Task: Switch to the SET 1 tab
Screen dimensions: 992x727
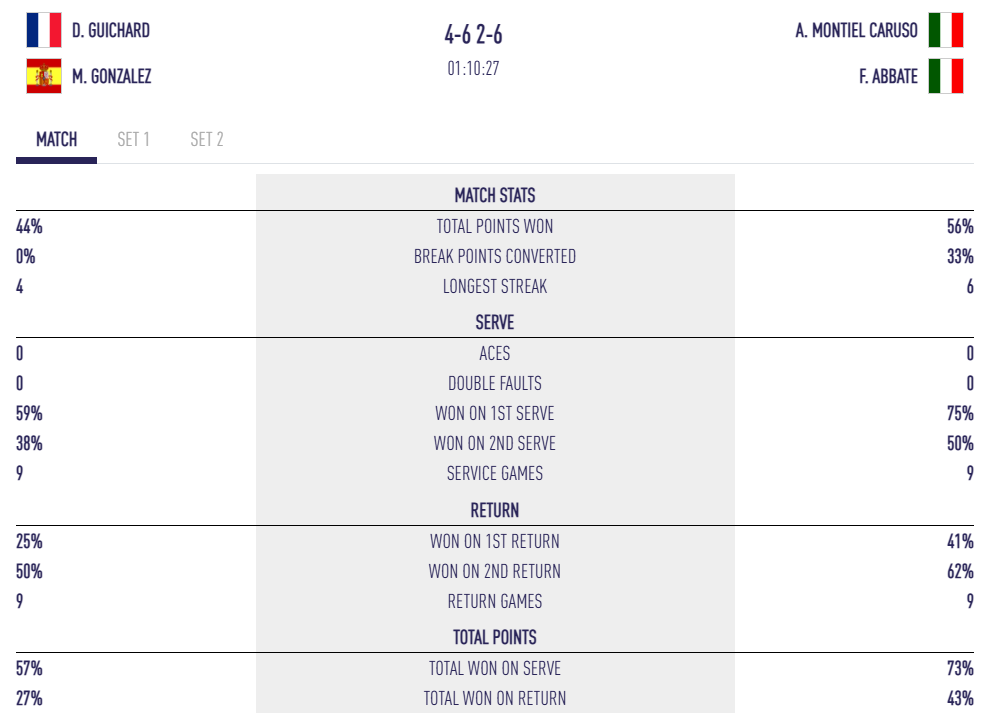Action: tap(133, 140)
